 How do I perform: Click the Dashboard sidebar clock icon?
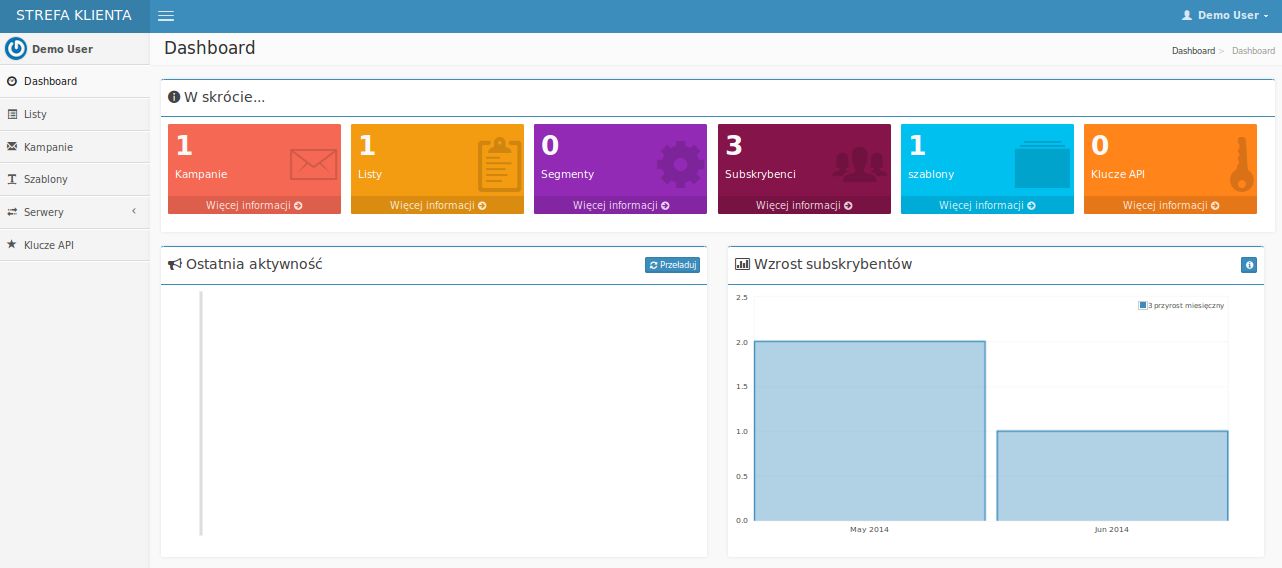12,81
